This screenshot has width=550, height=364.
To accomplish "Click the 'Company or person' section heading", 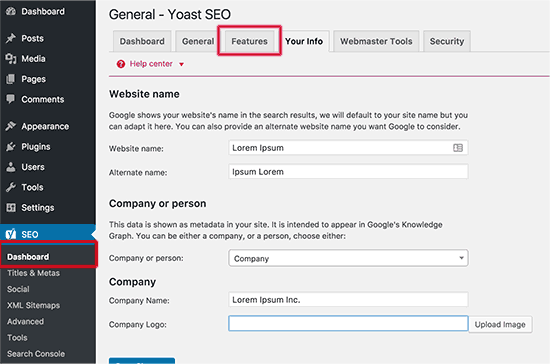I will click(157, 203).
